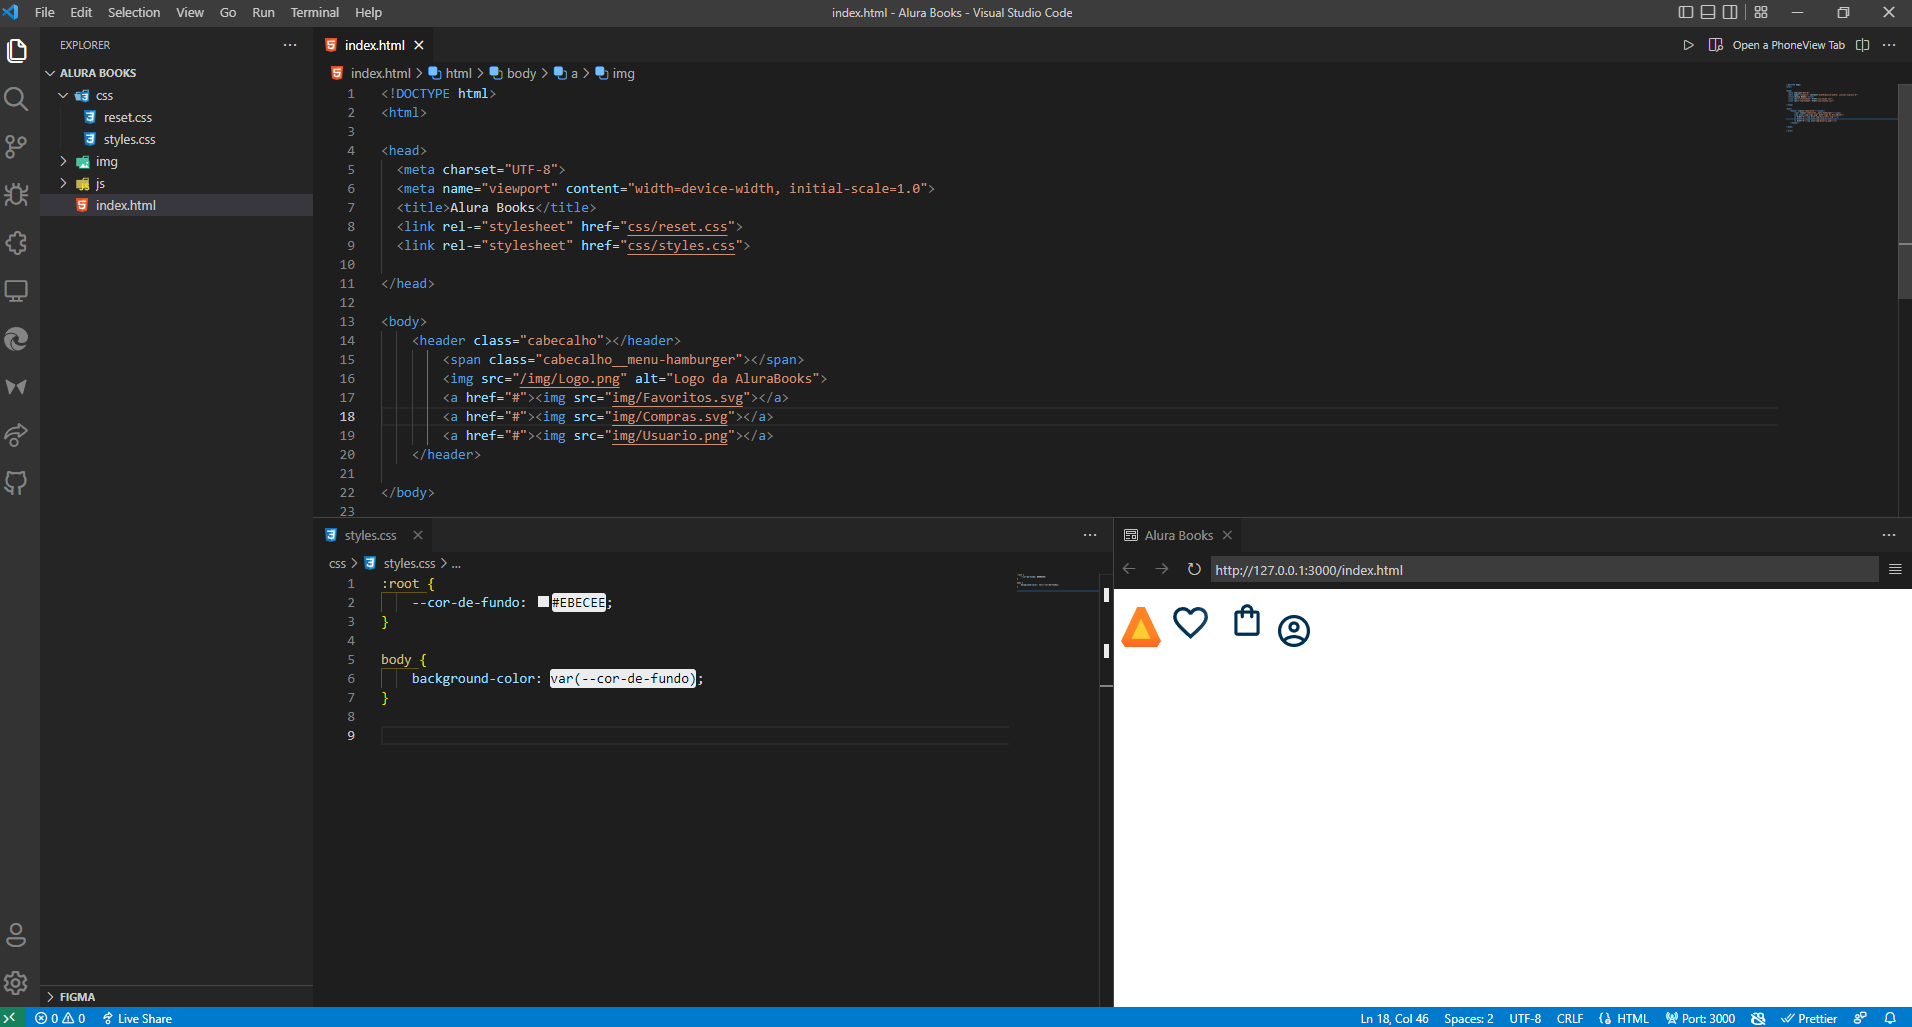
Task: Reload the Alura Books preview page
Action: click(x=1194, y=569)
